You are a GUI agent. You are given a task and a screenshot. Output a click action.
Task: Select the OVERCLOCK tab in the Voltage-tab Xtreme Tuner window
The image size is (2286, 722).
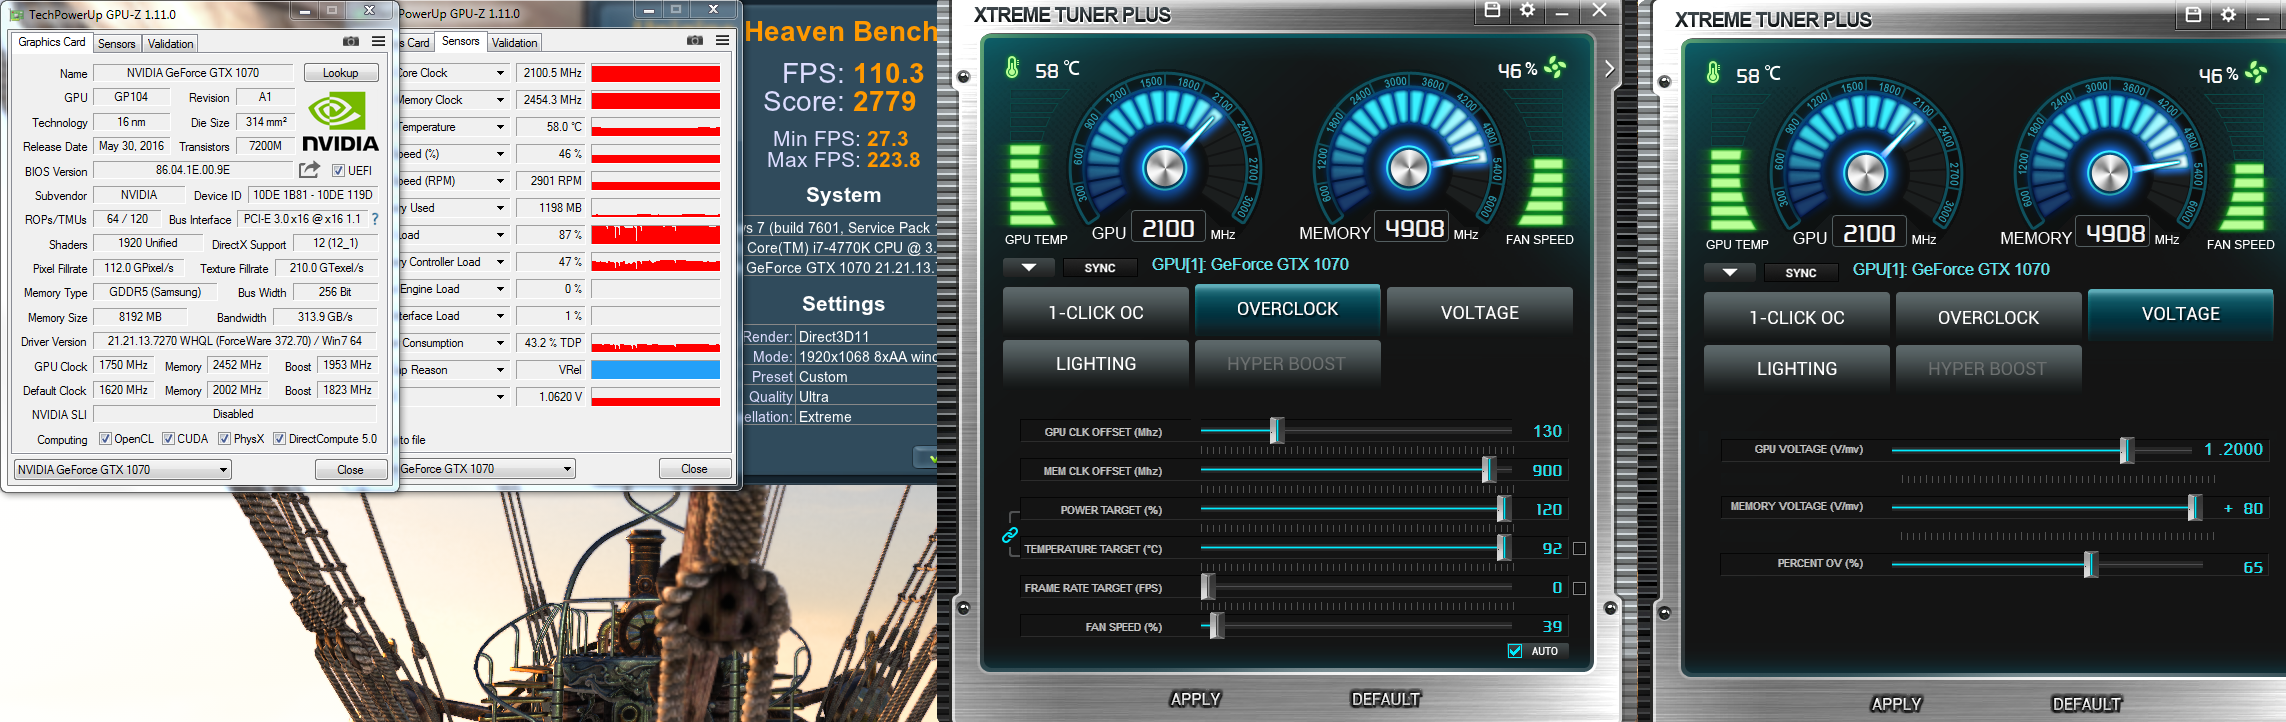pos(1989,317)
